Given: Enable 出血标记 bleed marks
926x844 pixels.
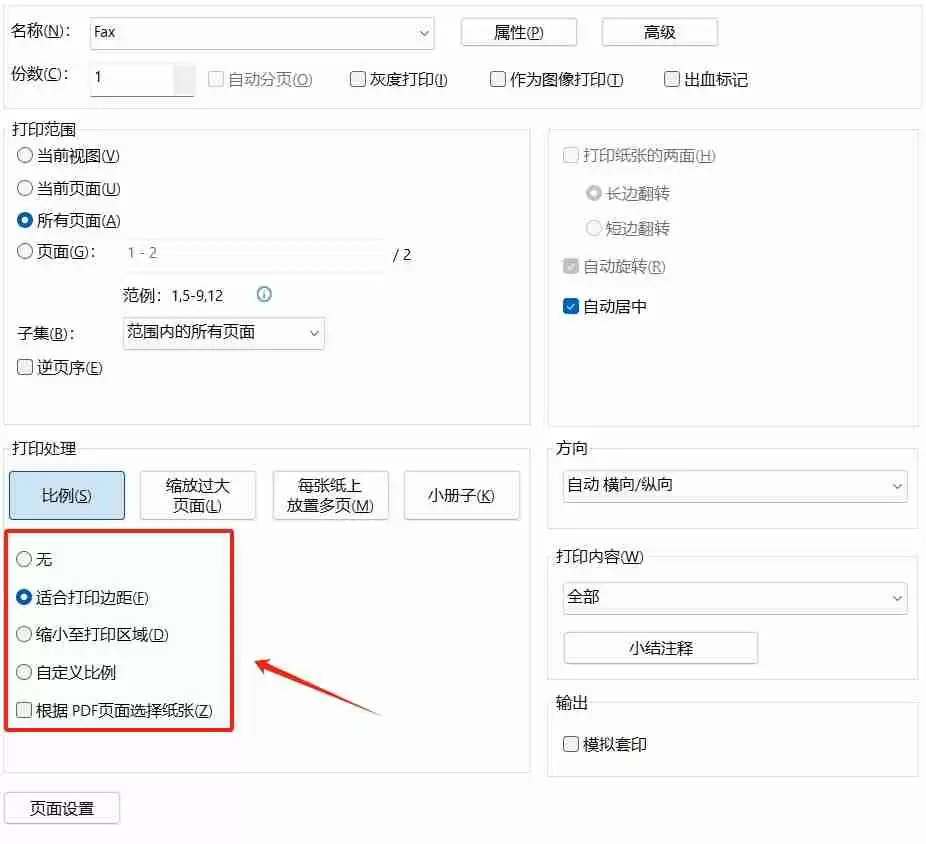Looking at the screenshot, I should pos(671,78).
